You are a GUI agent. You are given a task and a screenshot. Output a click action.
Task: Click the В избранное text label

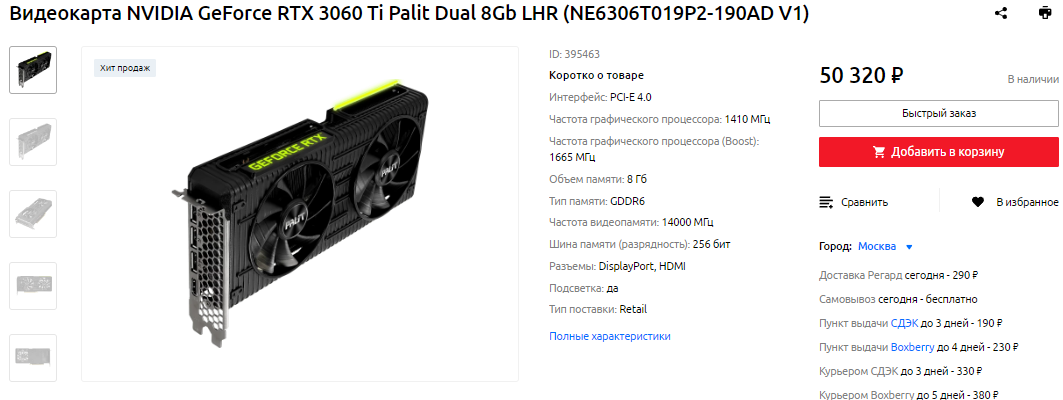[1027, 202]
